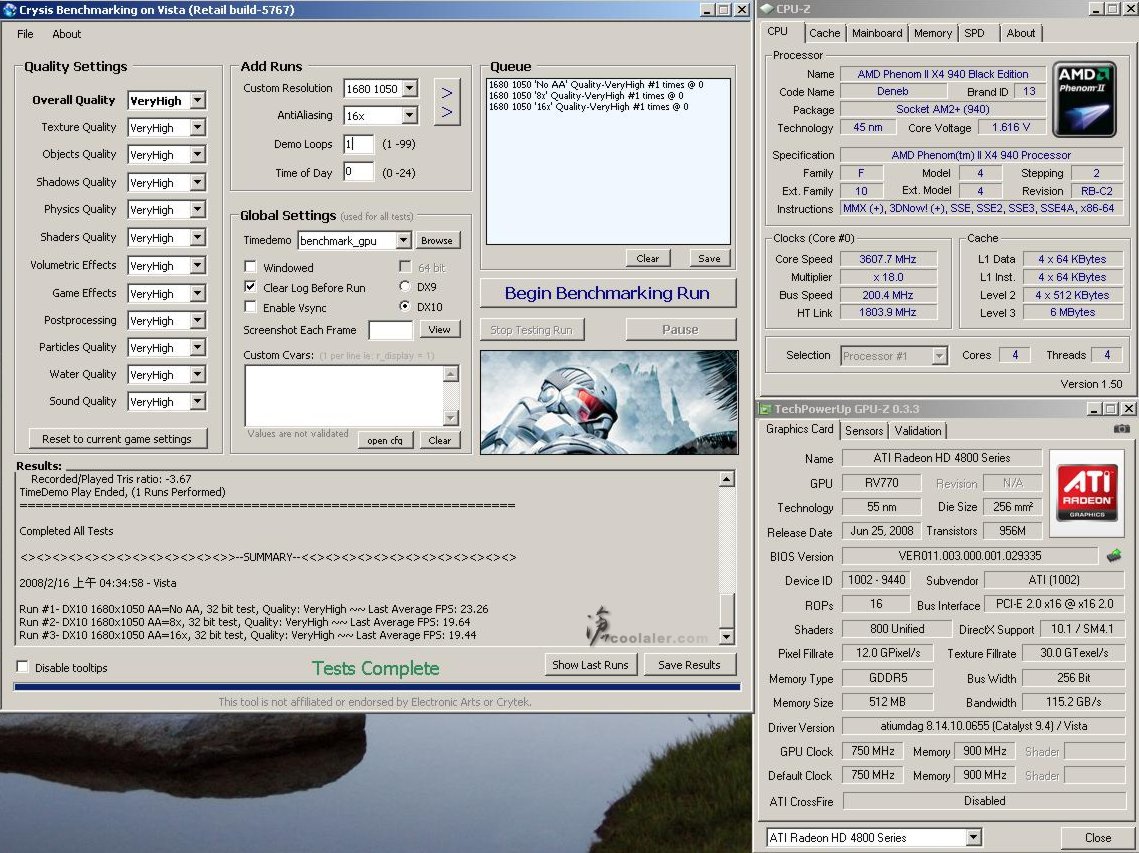Click the ATI Radeon logo in GPU-Z
Viewport: 1139px width, 853px height.
pyautogui.click(x=1087, y=493)
